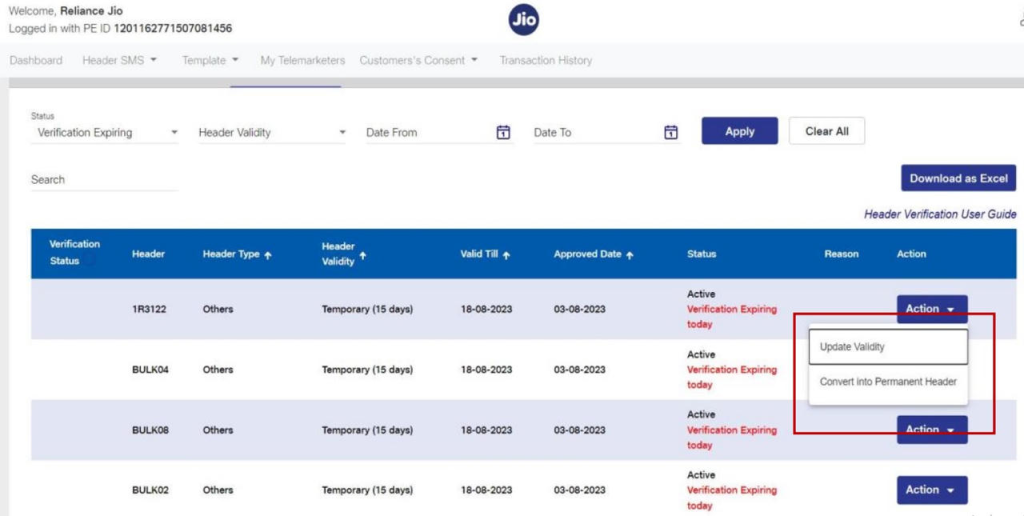1024x516 pixels.
Task: Click header cell BULK02
Action: pyautogui.click(x=151, y=490)
